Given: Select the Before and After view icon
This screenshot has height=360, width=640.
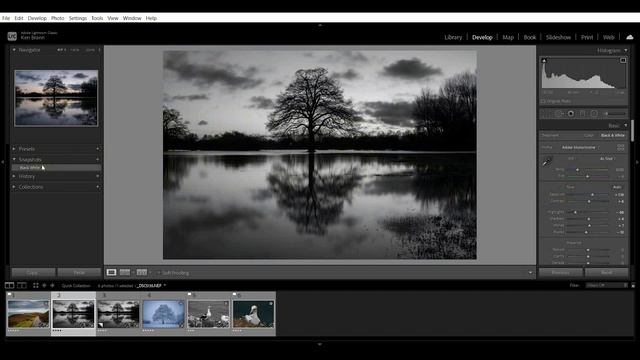Looking at the screenshot, I should pyautogui.click(x=142, y=272).
